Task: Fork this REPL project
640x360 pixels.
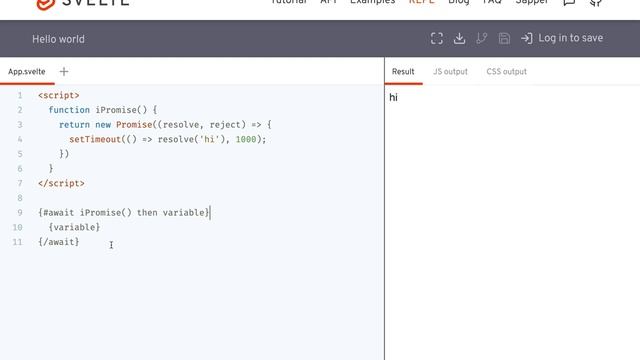Action: tap(482, 38)
